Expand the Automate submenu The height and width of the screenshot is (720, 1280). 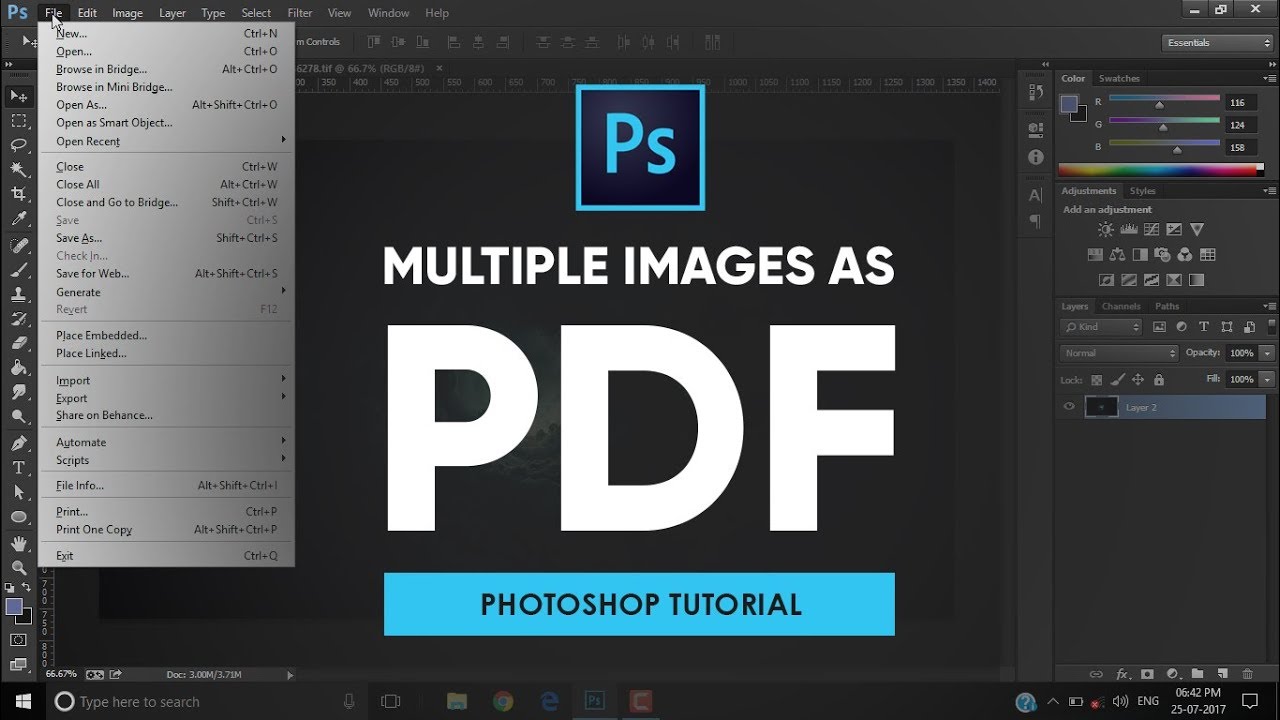pos(168,442)
